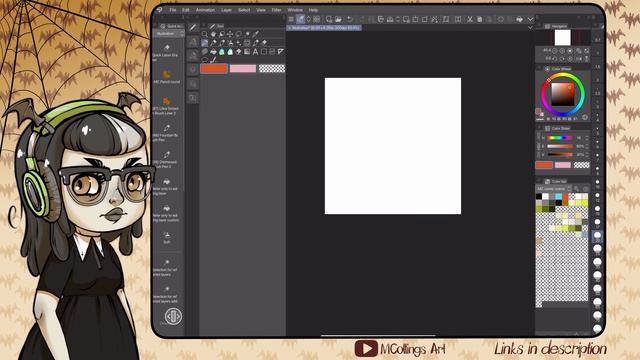The height and width of the screenshot is (360, 640).
Task: Select the Ruler triangle tool
Action: [281, 51]
